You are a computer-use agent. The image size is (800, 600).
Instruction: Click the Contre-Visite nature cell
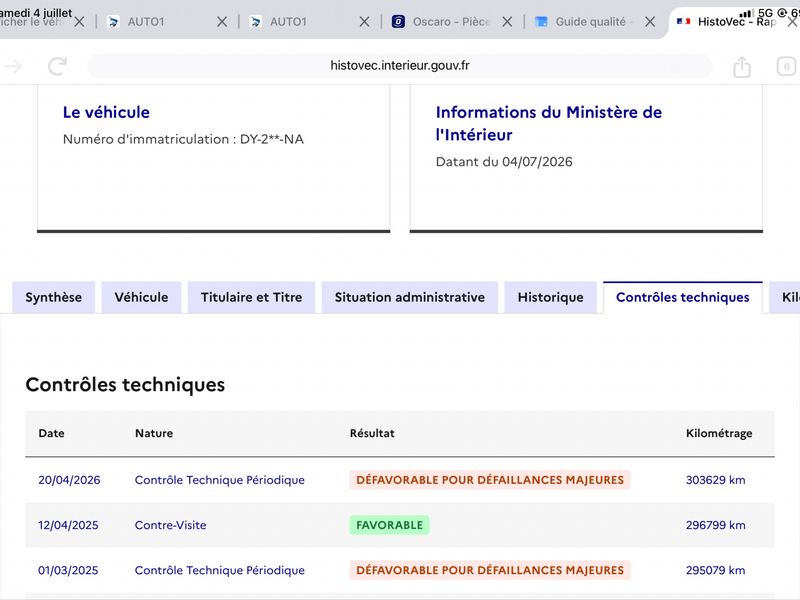click(170, 525)
